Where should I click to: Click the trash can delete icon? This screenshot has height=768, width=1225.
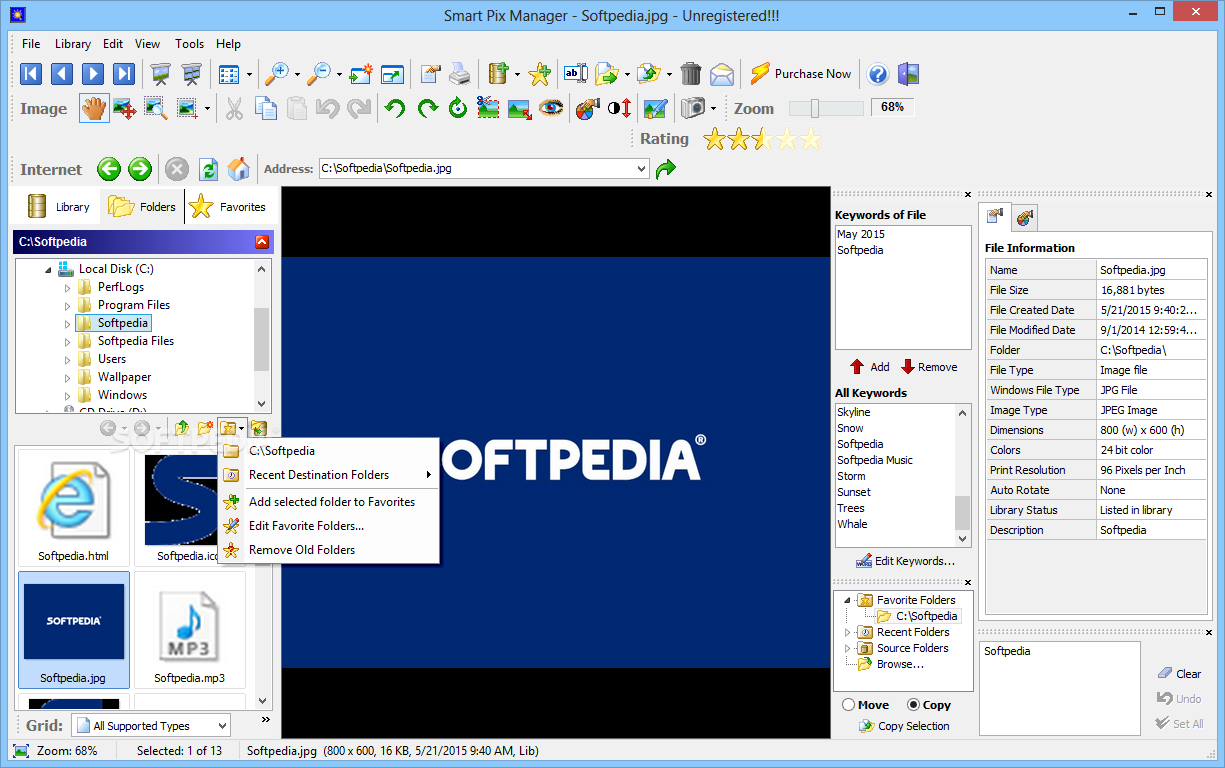[x=691, y=73]
